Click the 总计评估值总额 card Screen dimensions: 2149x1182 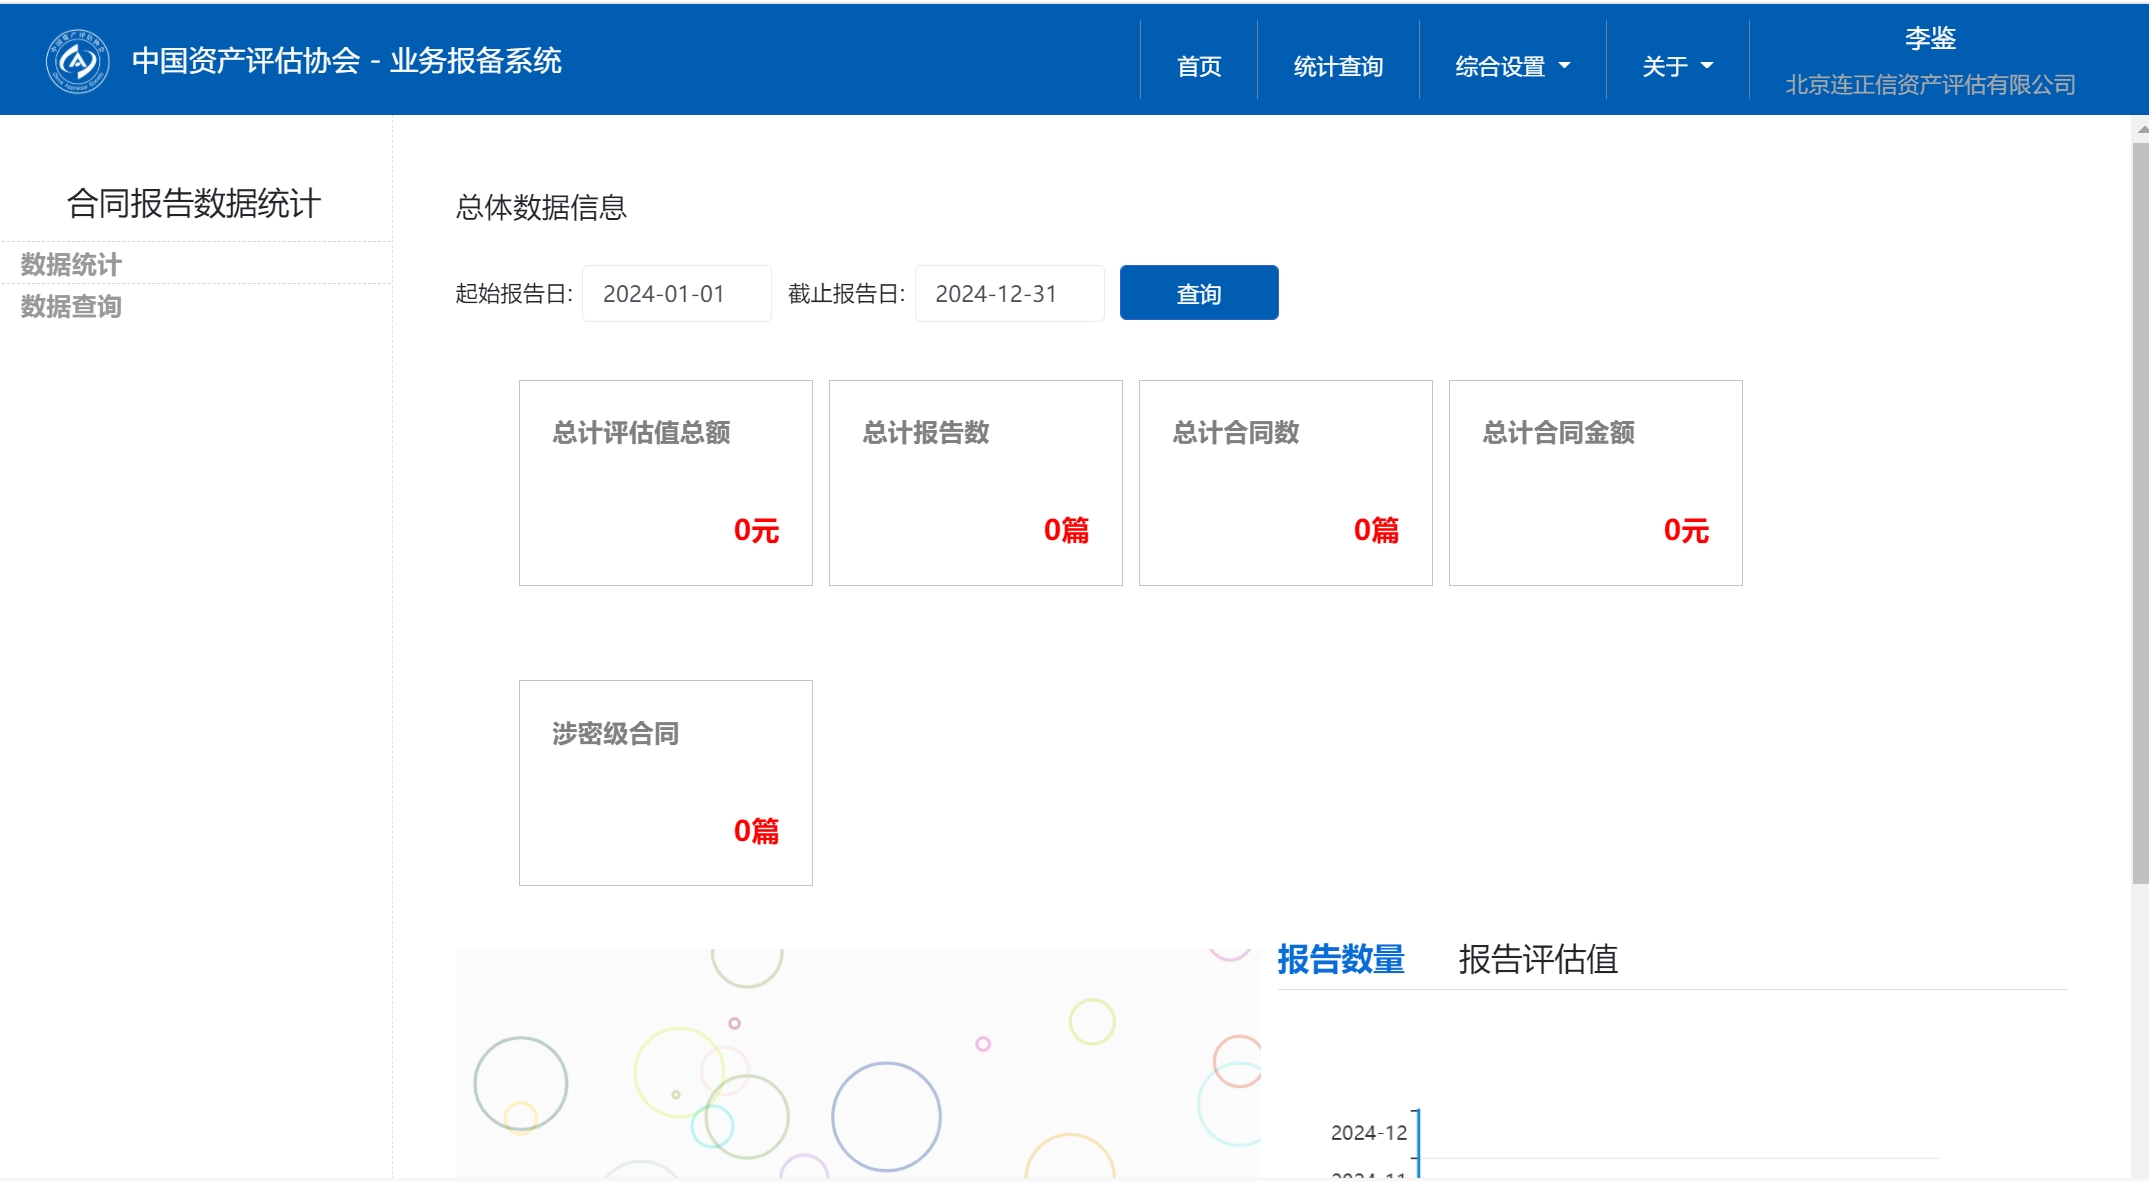665,483
